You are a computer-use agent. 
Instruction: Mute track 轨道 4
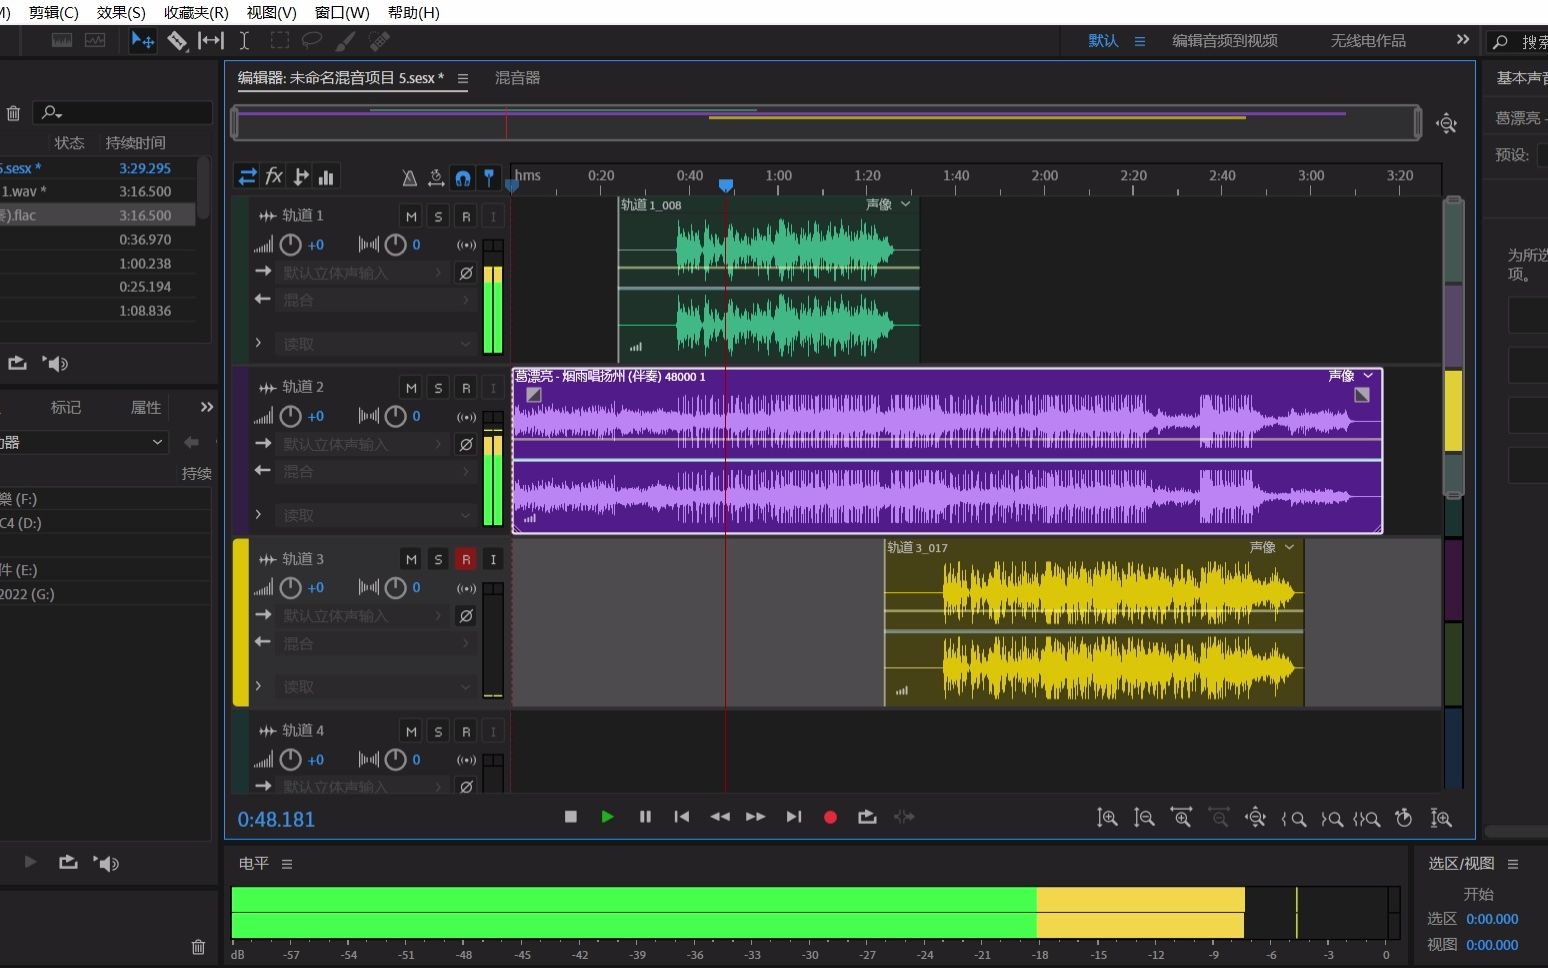pos(411,732)
